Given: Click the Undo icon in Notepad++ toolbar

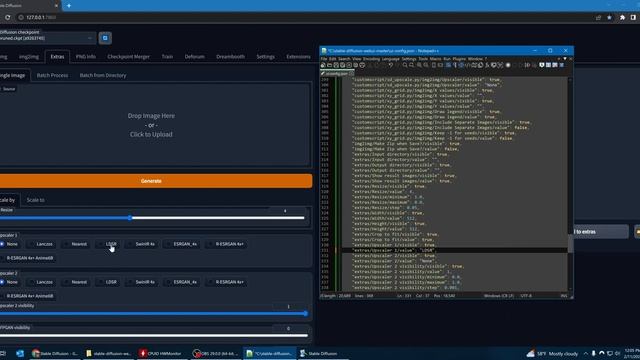Looking at the screenshot, I should click(391, 65).
